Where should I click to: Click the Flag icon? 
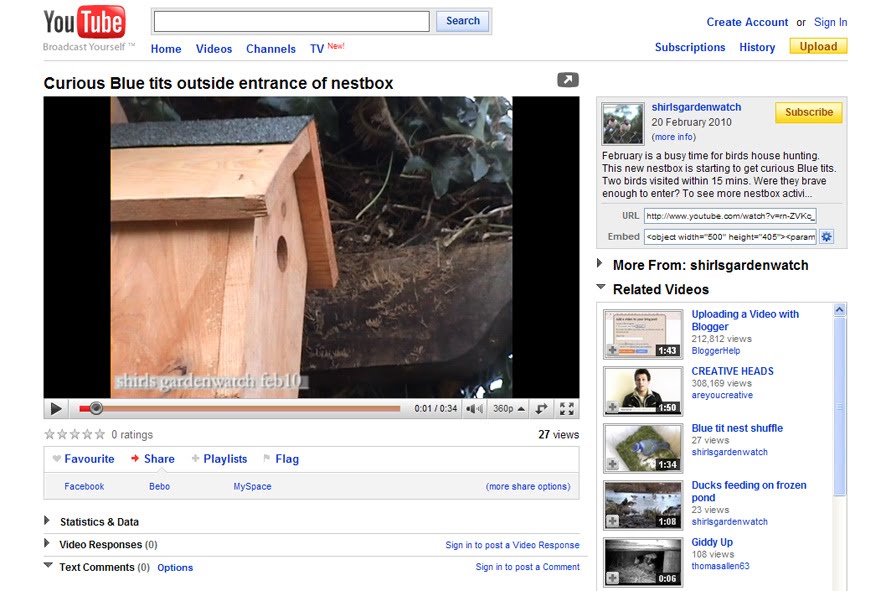[267, 458]
